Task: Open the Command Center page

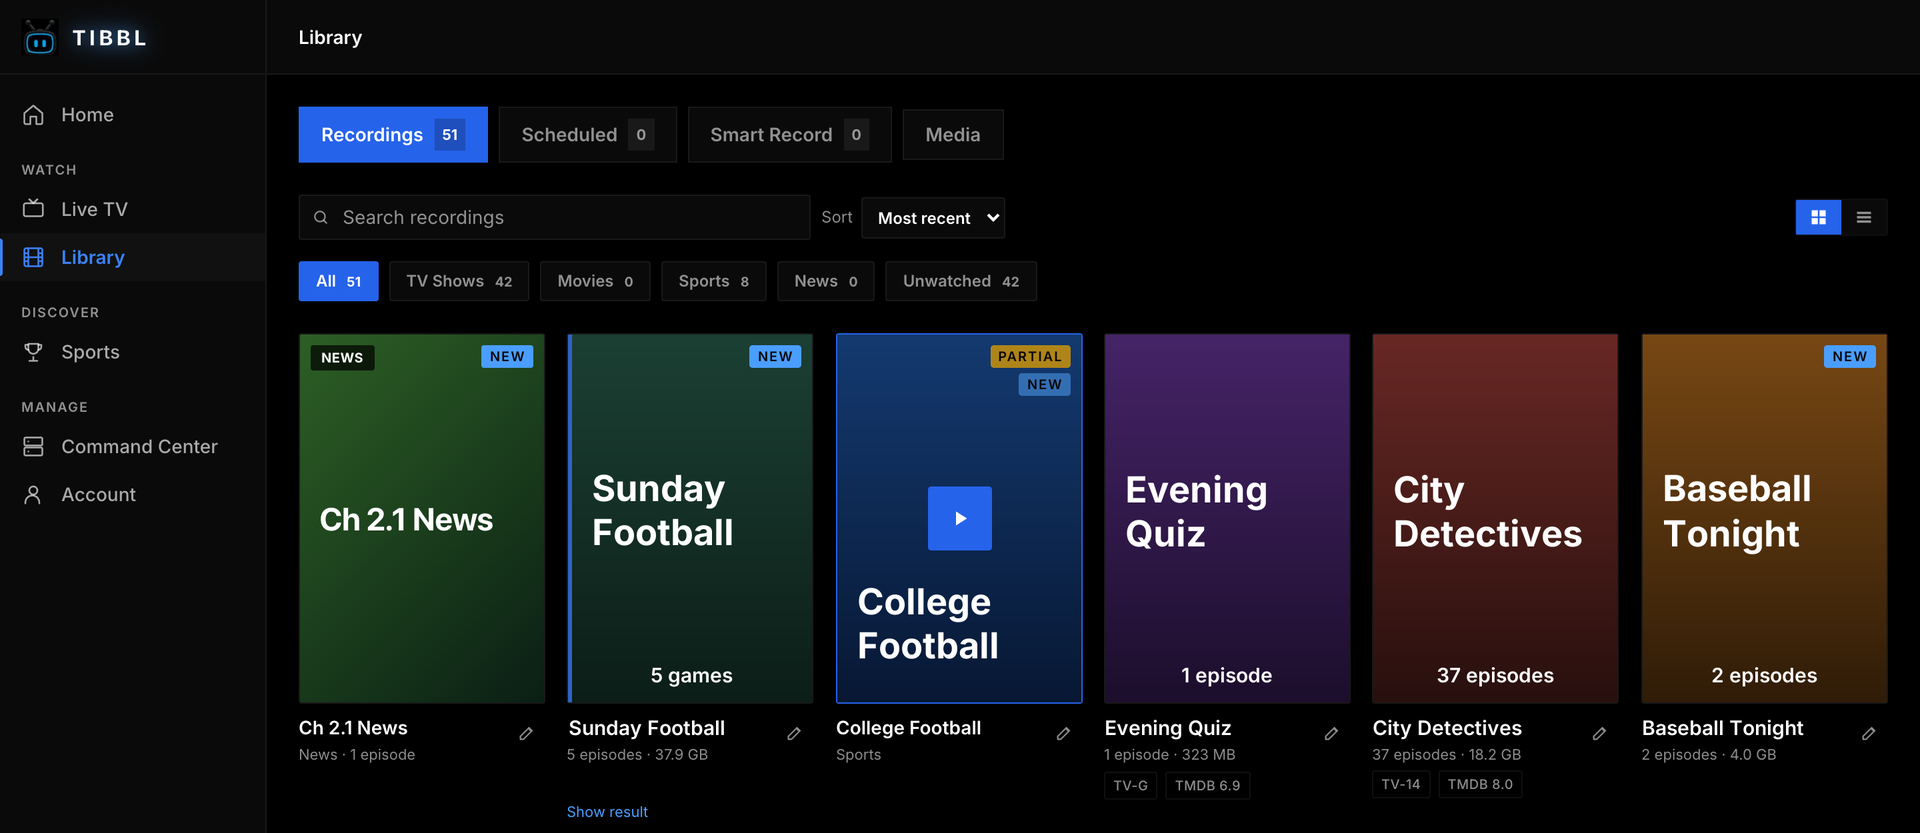Action: [133, 447]
